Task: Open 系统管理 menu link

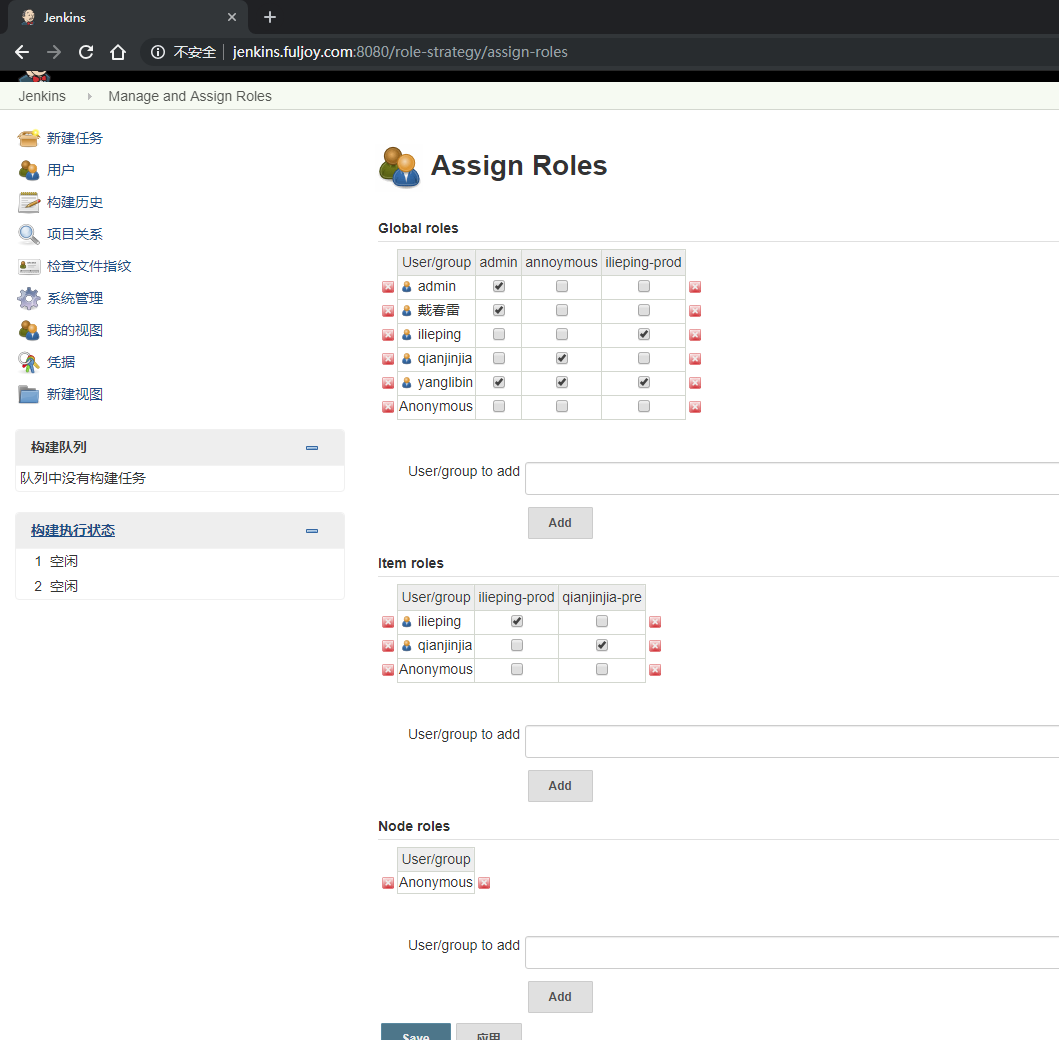Action: point(74,298)
